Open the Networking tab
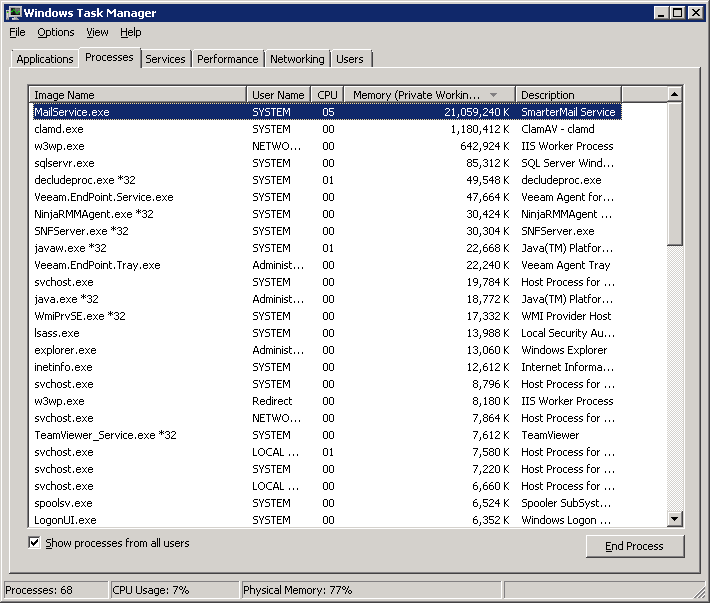The height and width of the screenshot is (603, 710). tap(297, 59)
